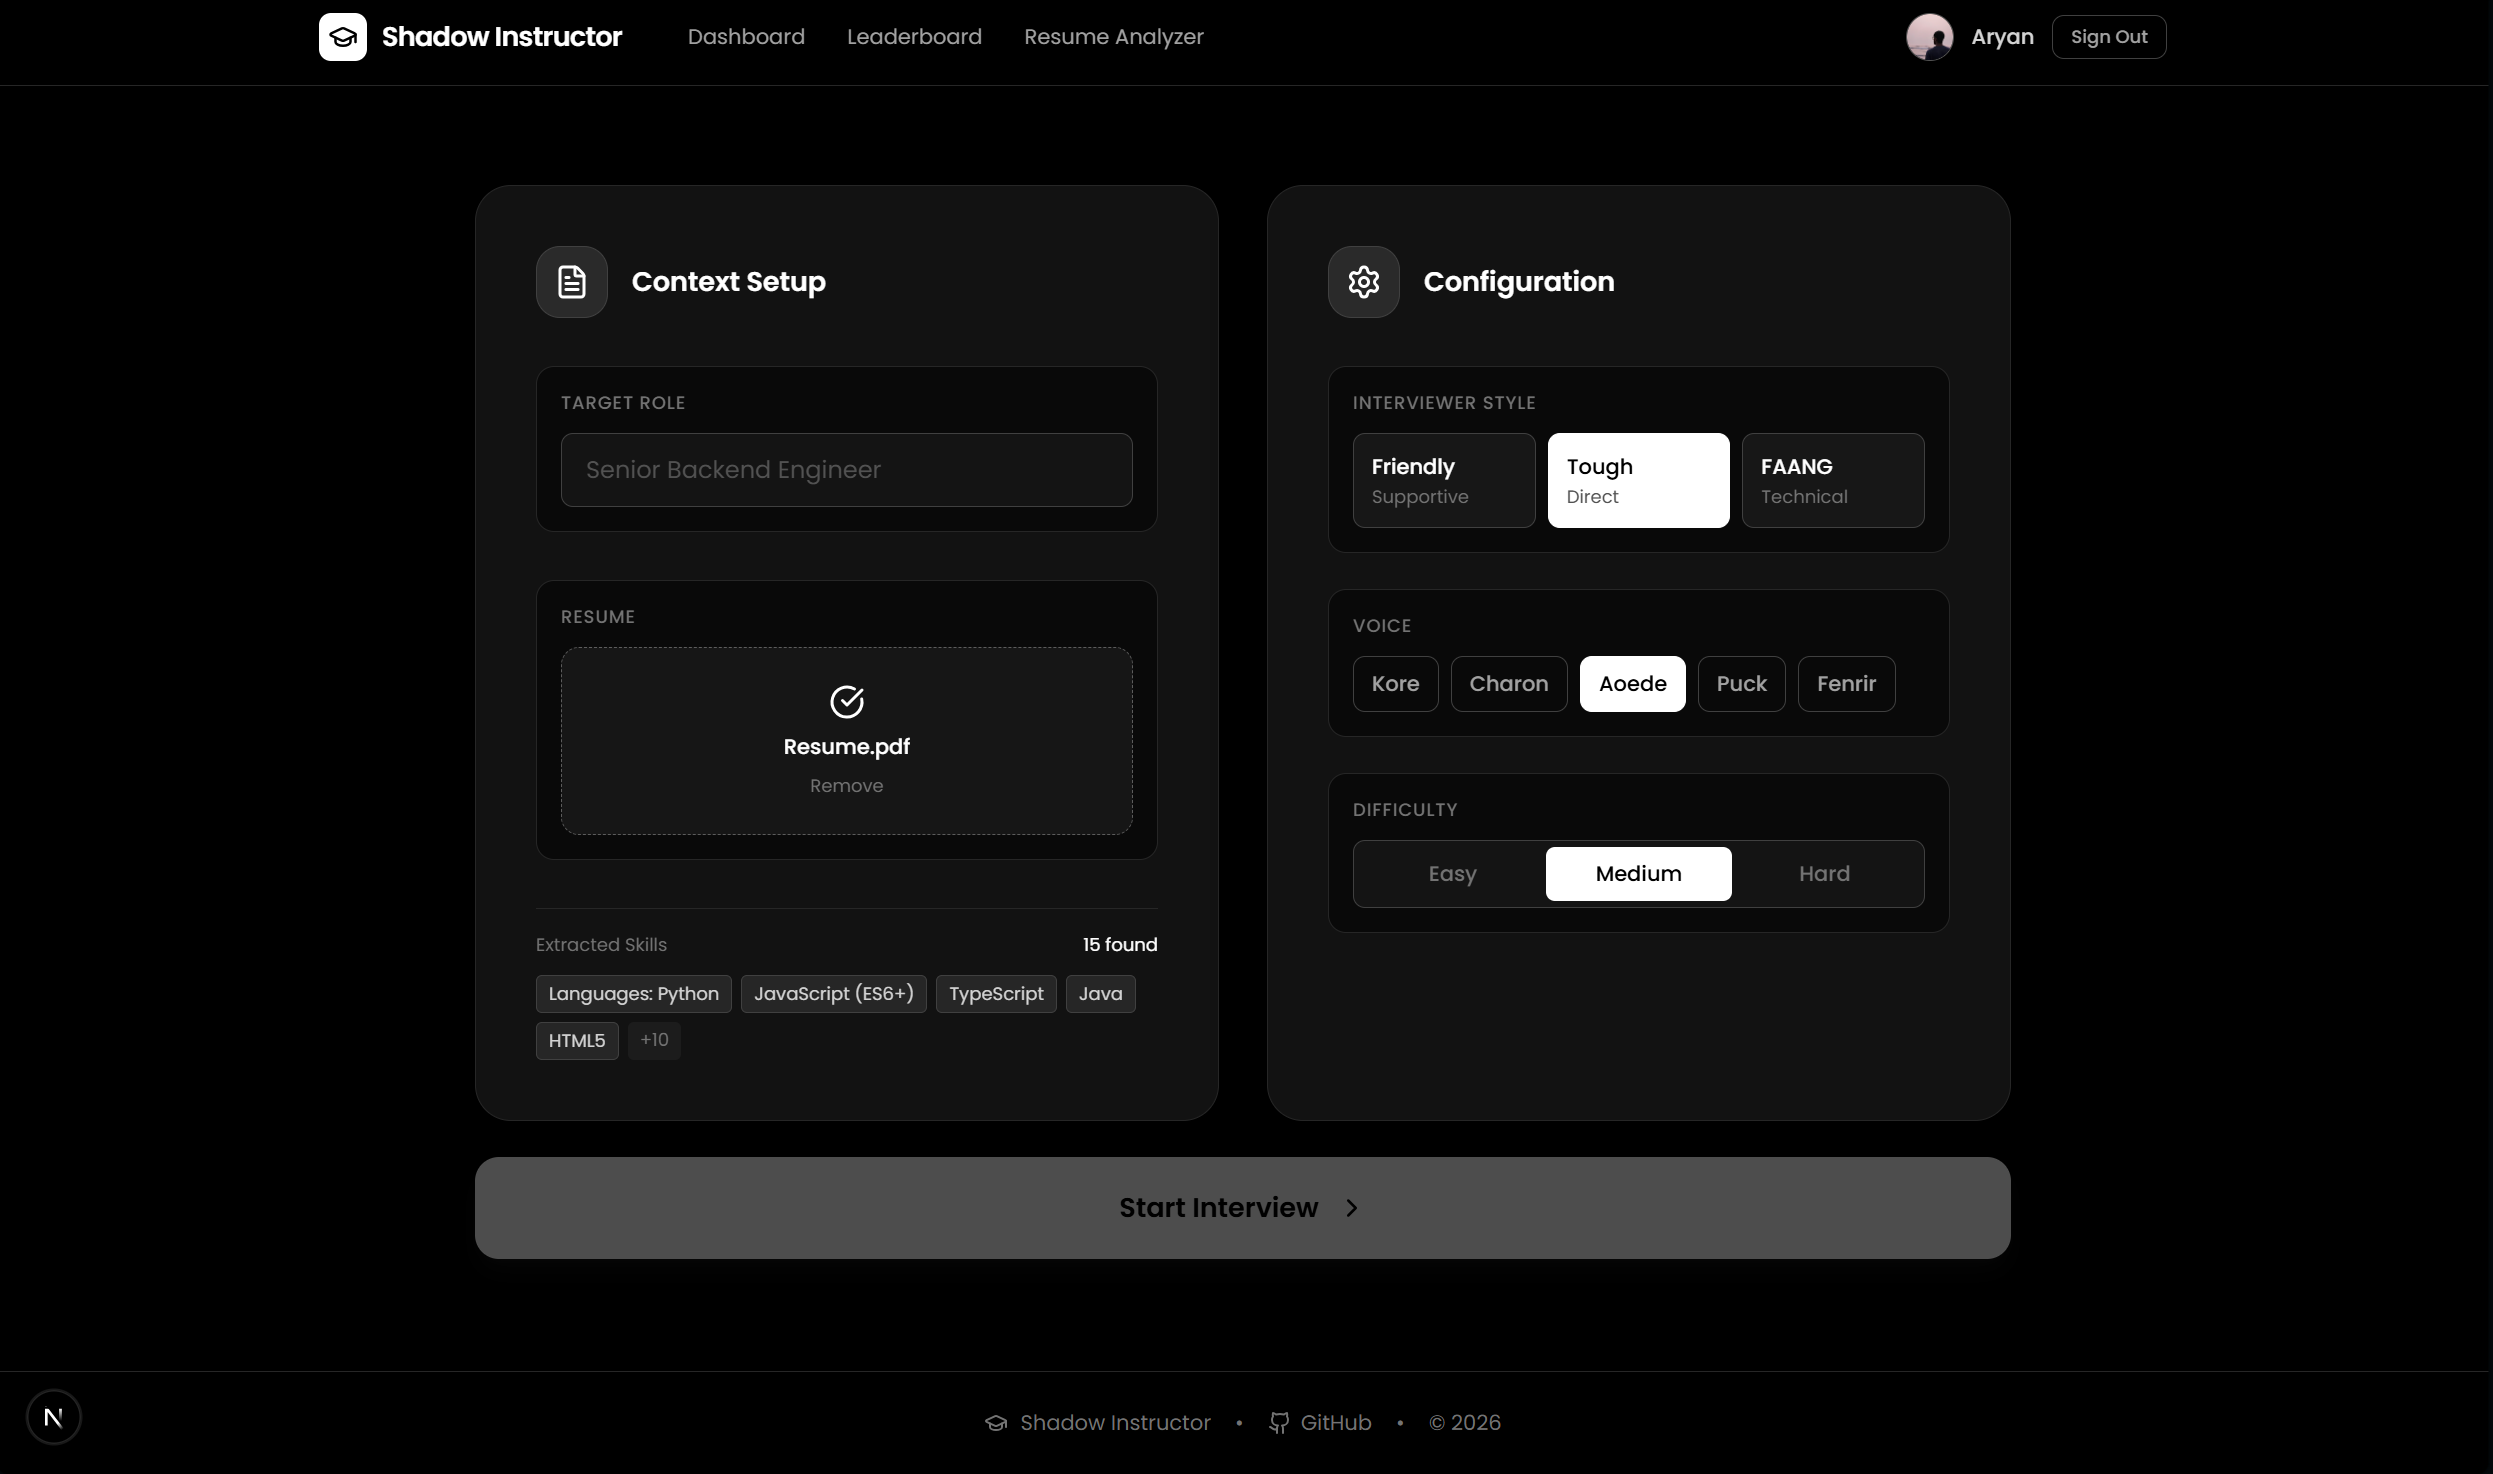Go to Resume Analyzer

[x=1113, y=37]
